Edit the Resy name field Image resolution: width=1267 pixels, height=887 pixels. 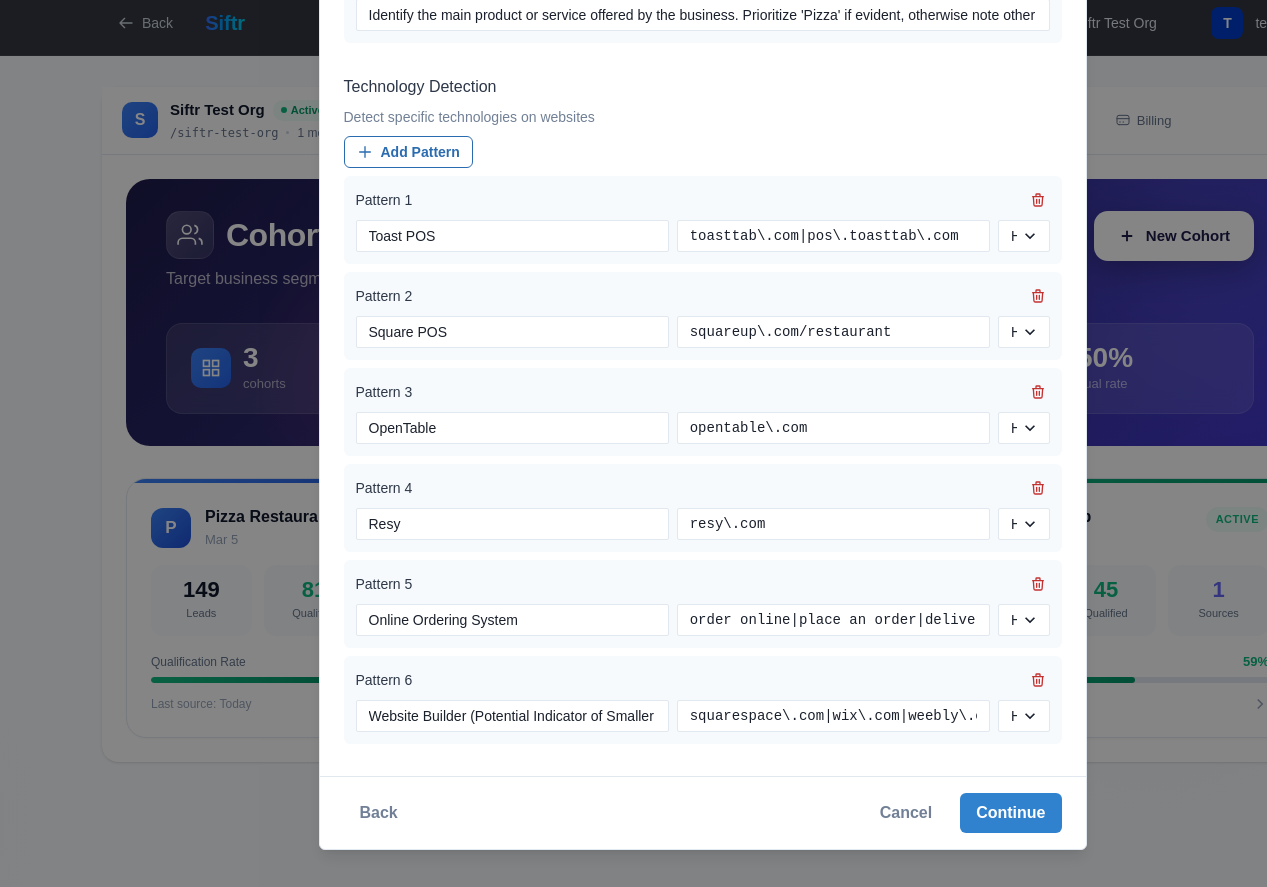pos(512,524)
